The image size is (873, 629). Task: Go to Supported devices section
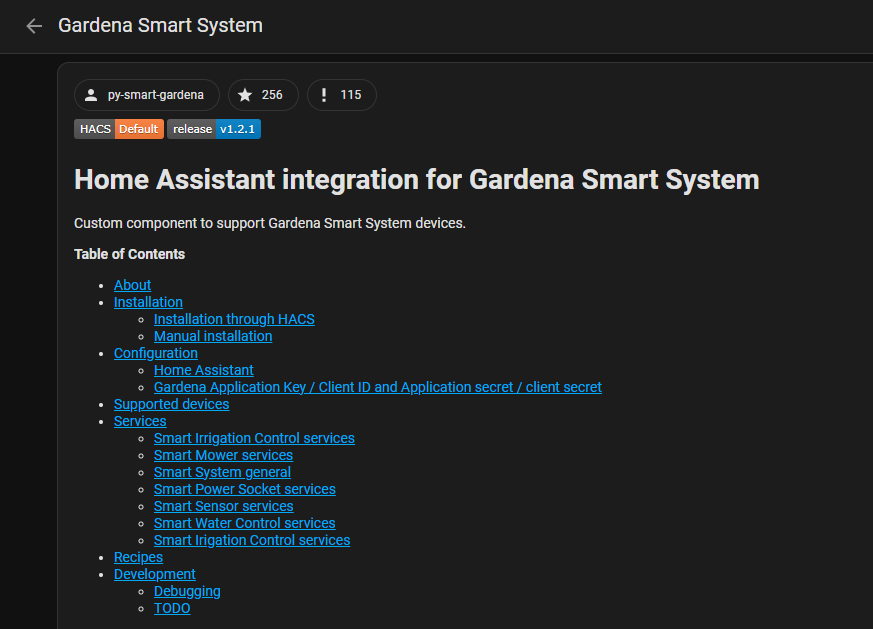(x=171, y=404)
